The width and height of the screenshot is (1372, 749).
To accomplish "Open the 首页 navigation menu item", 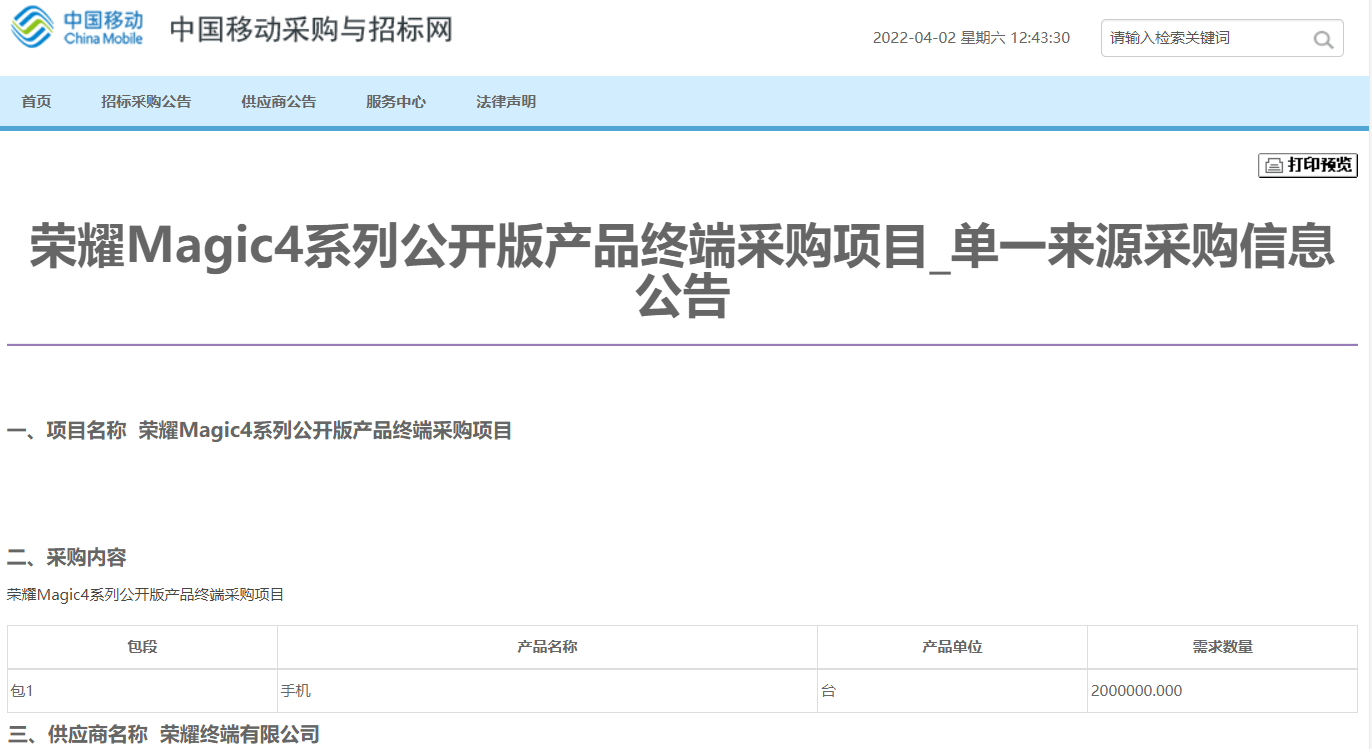I will pyautogui.click(x=36, y=101).
